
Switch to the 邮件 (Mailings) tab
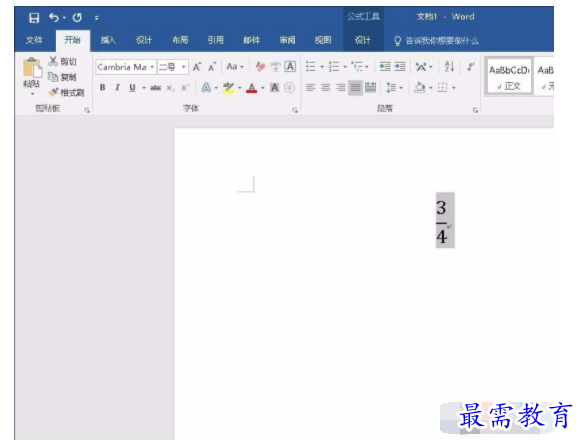(251, 40)
